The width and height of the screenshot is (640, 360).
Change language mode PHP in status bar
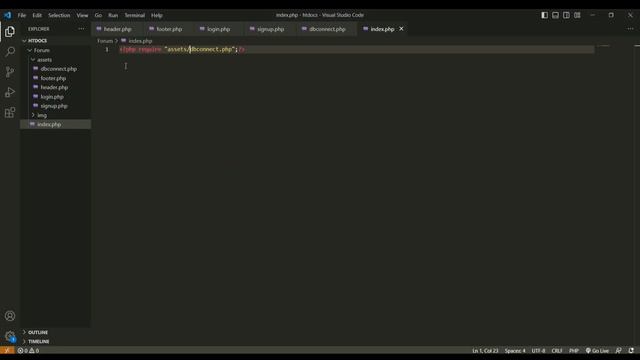point(574,350)
